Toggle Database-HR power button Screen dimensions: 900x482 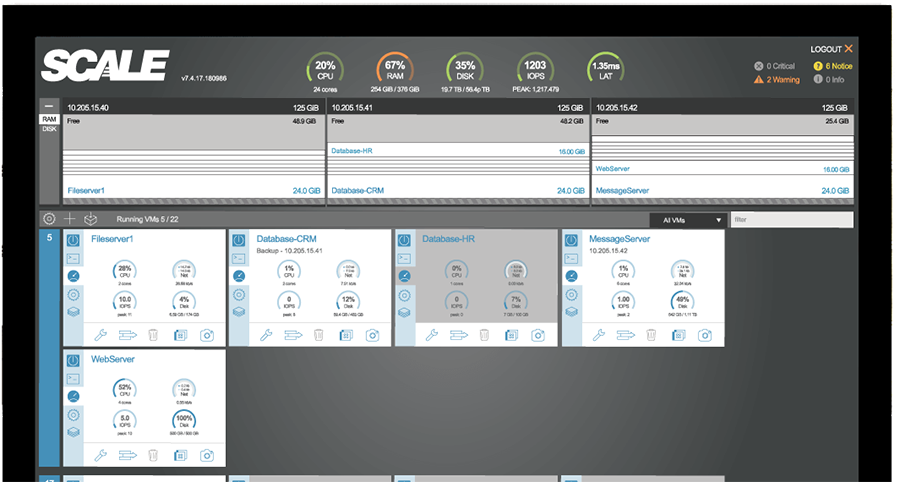(x=405, y=240)
